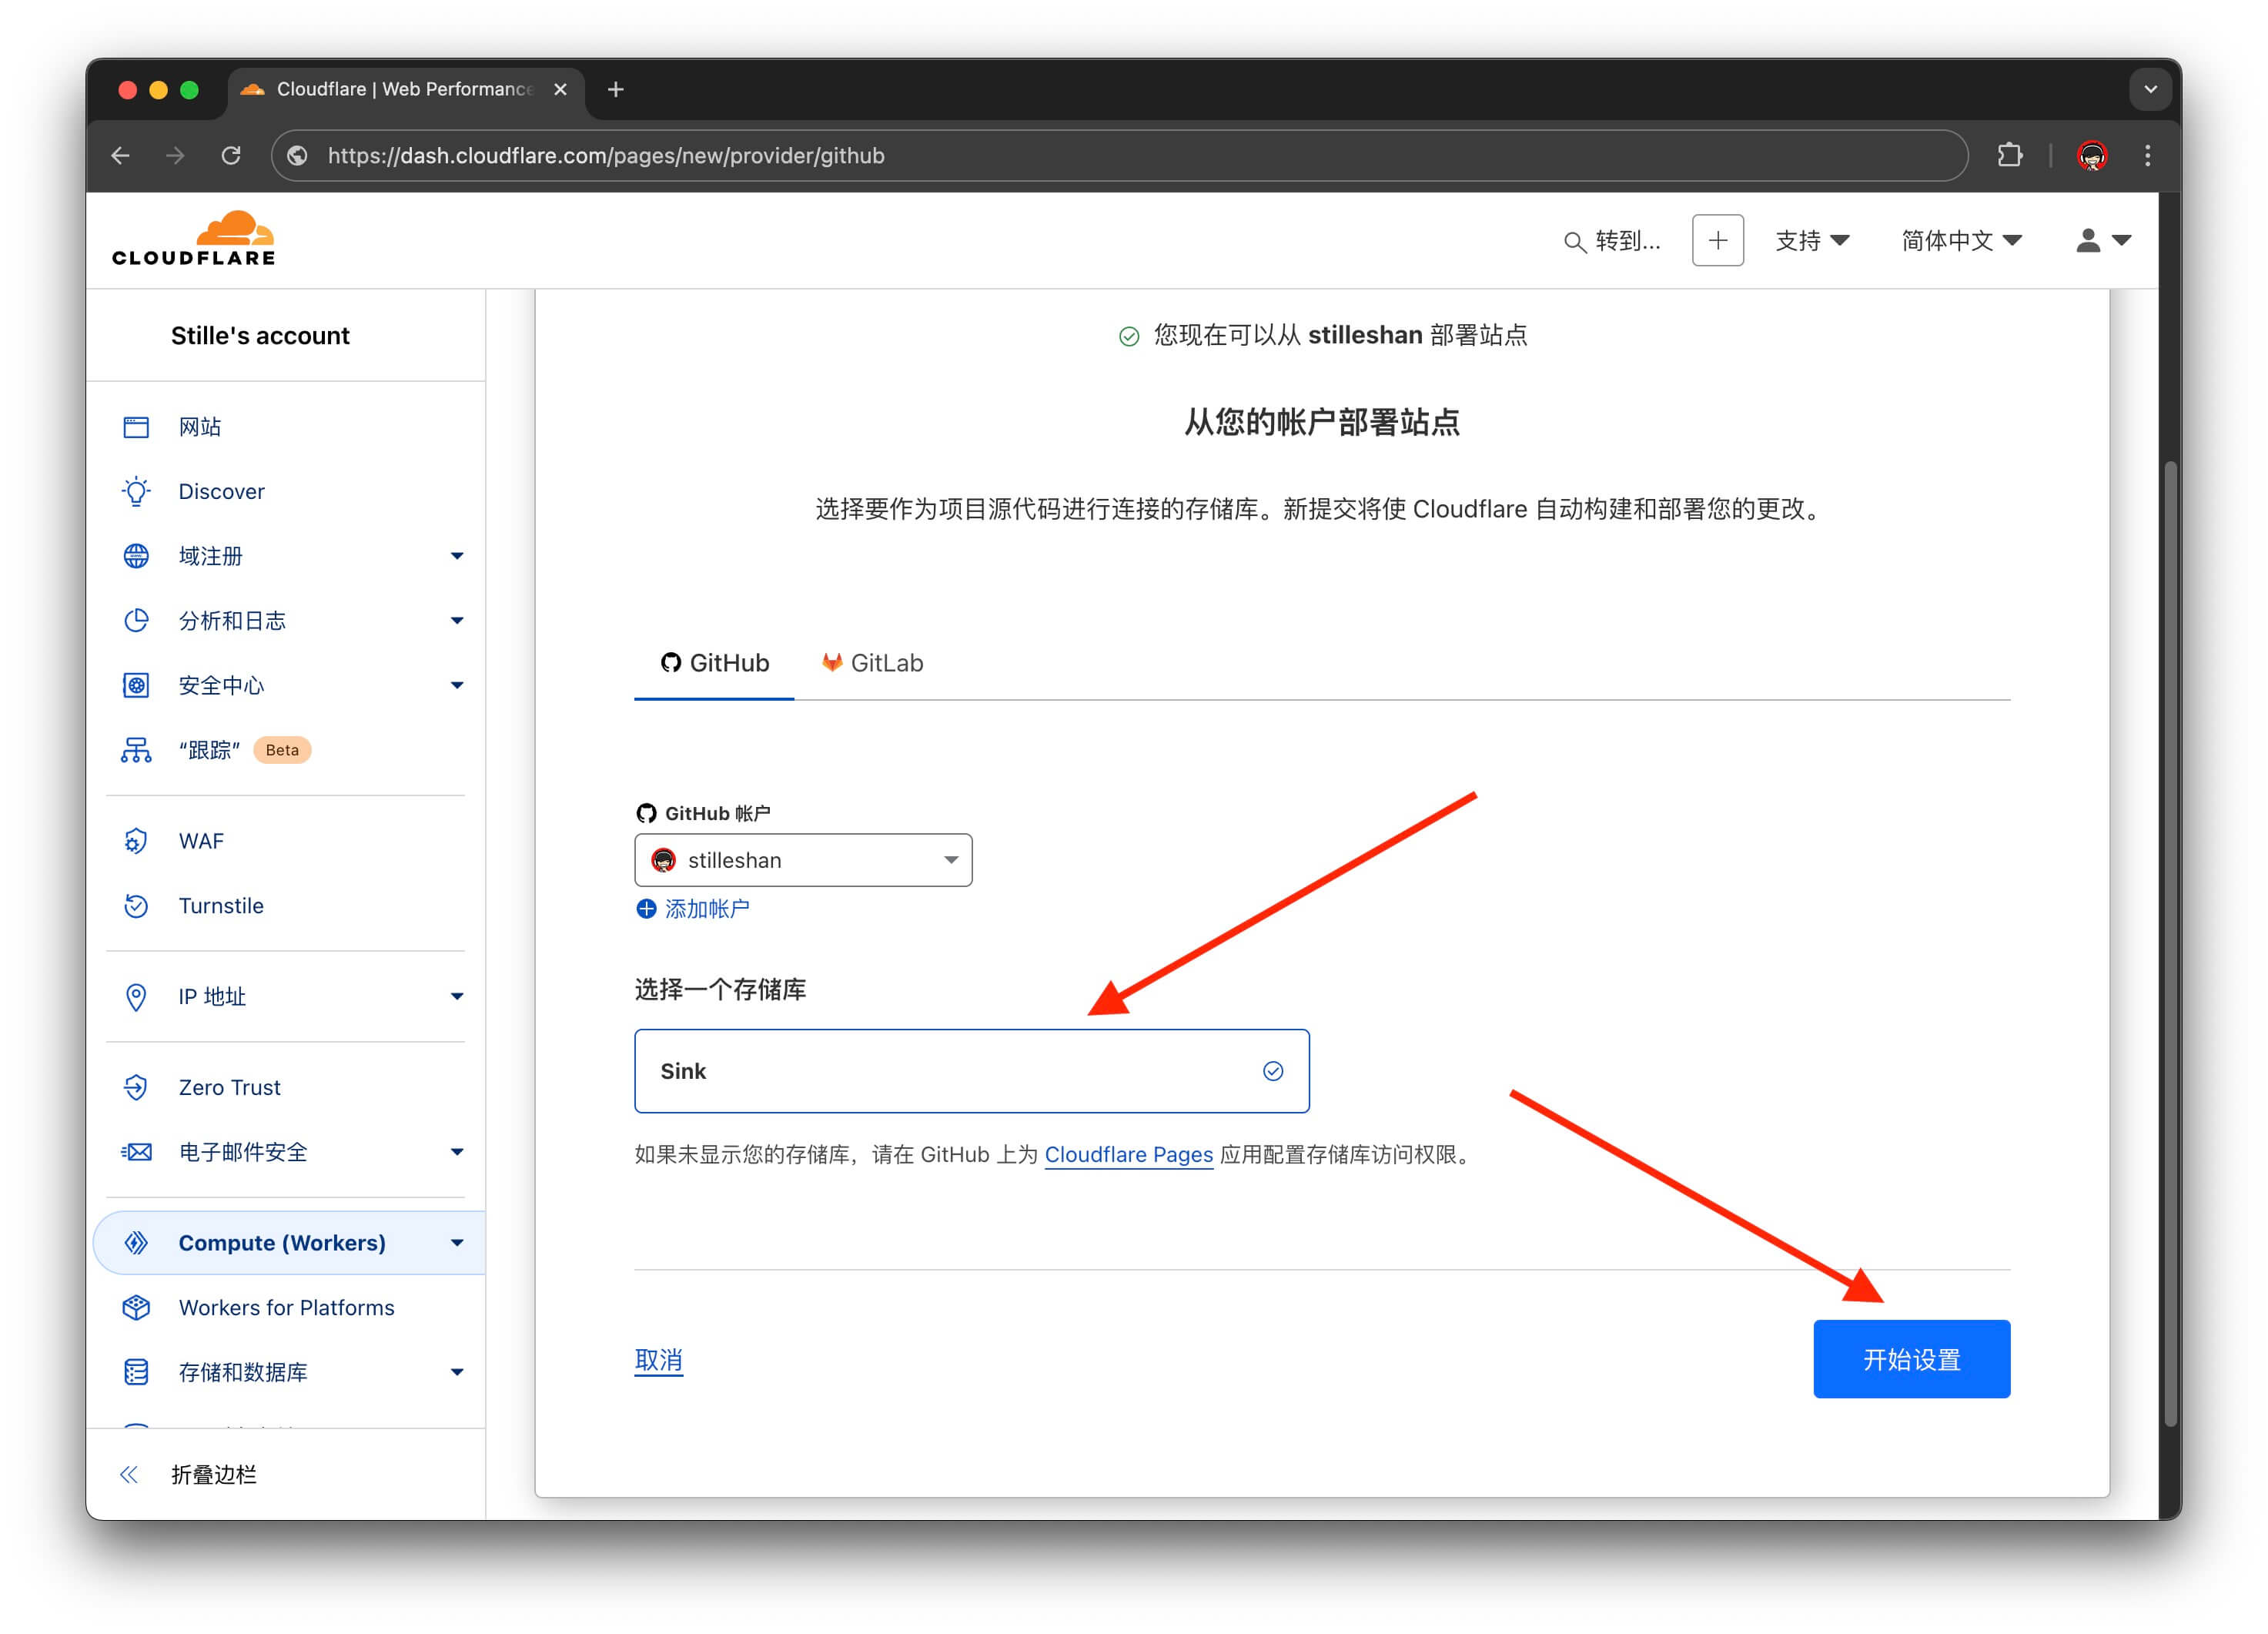Click the 分析和日志 chart icon
The height and width of the screenshot is (1634, 2268).
(x=136, y=620)
